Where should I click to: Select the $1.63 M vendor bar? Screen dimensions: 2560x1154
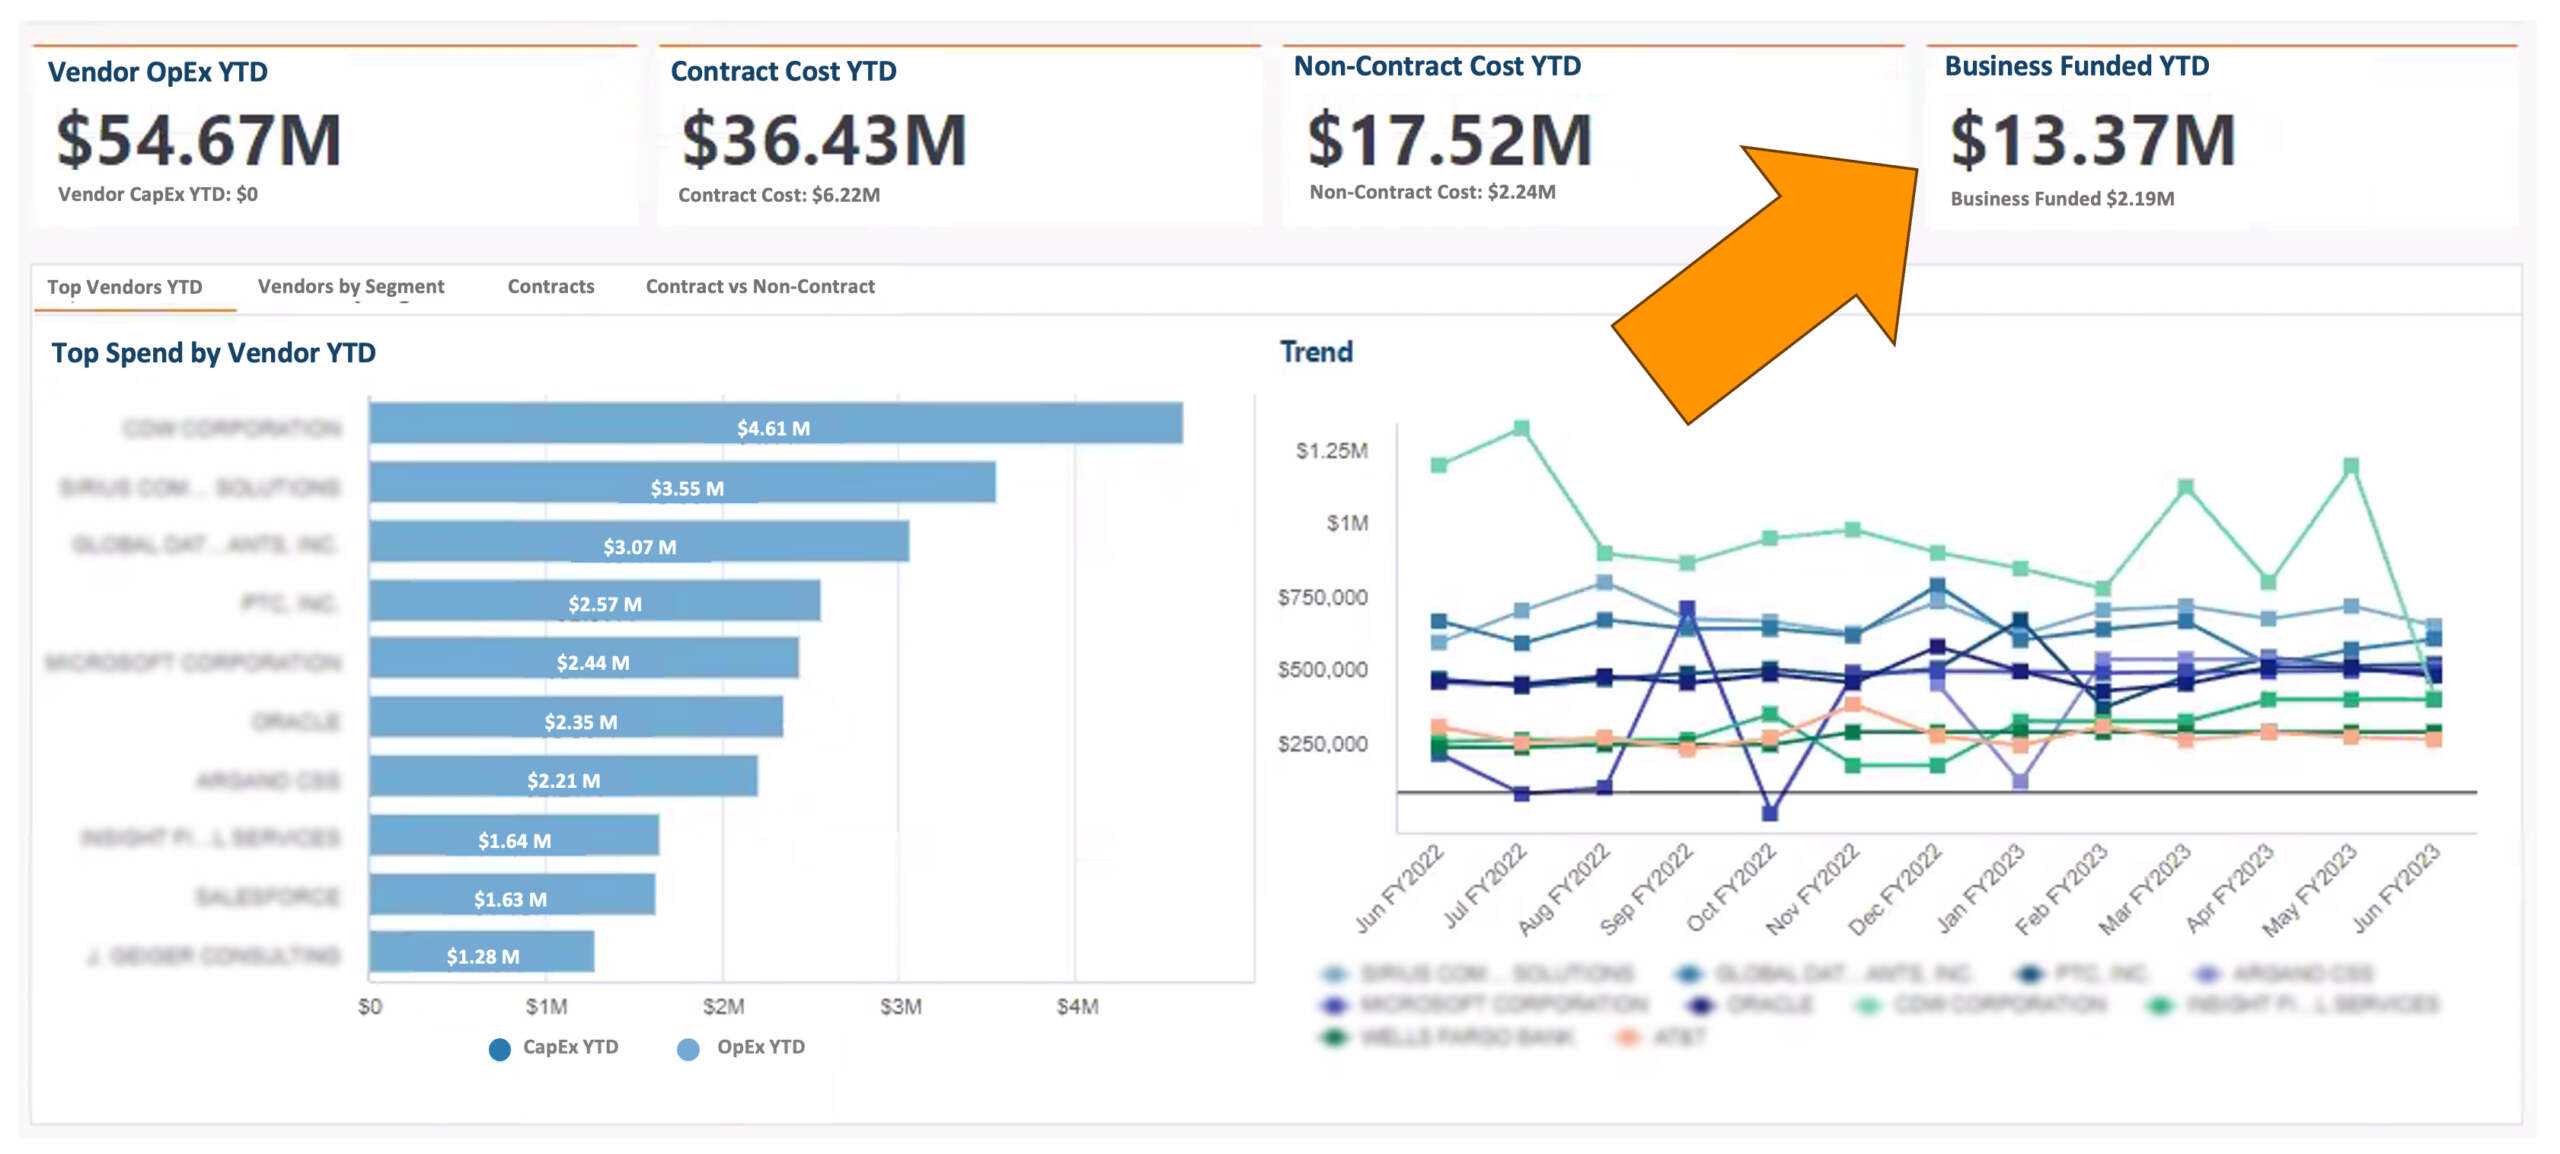click(x=512, y=894)
